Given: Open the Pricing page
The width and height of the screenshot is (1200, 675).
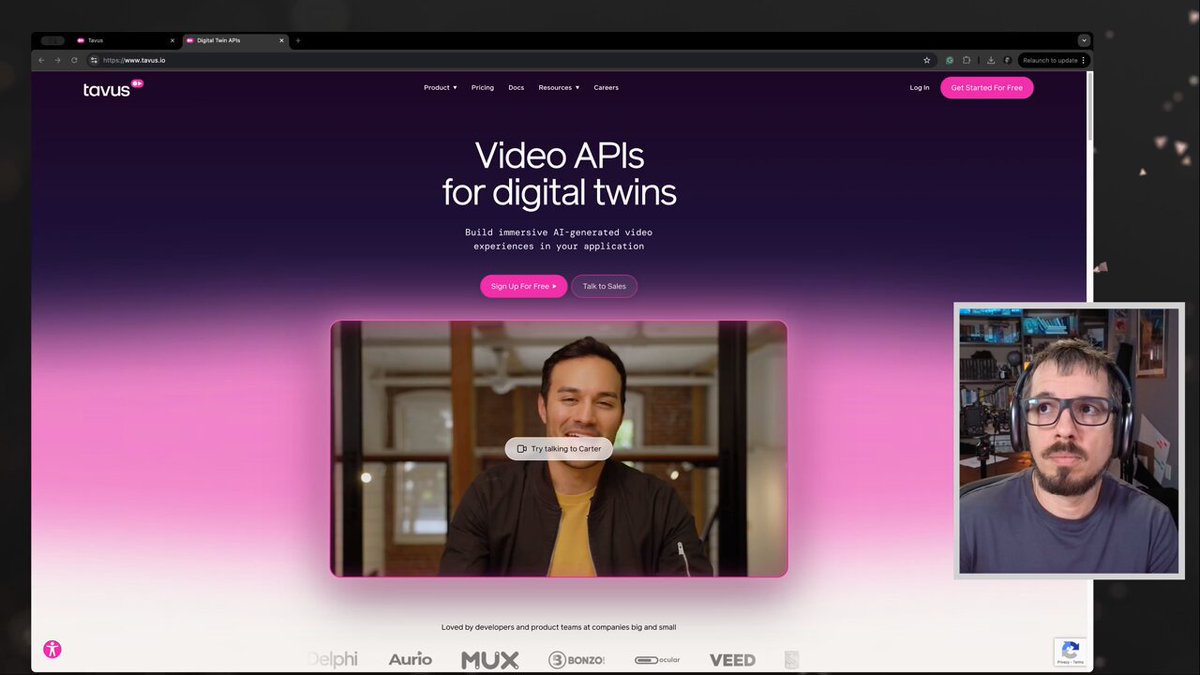Looking at the screenshot, I should 483,88.
